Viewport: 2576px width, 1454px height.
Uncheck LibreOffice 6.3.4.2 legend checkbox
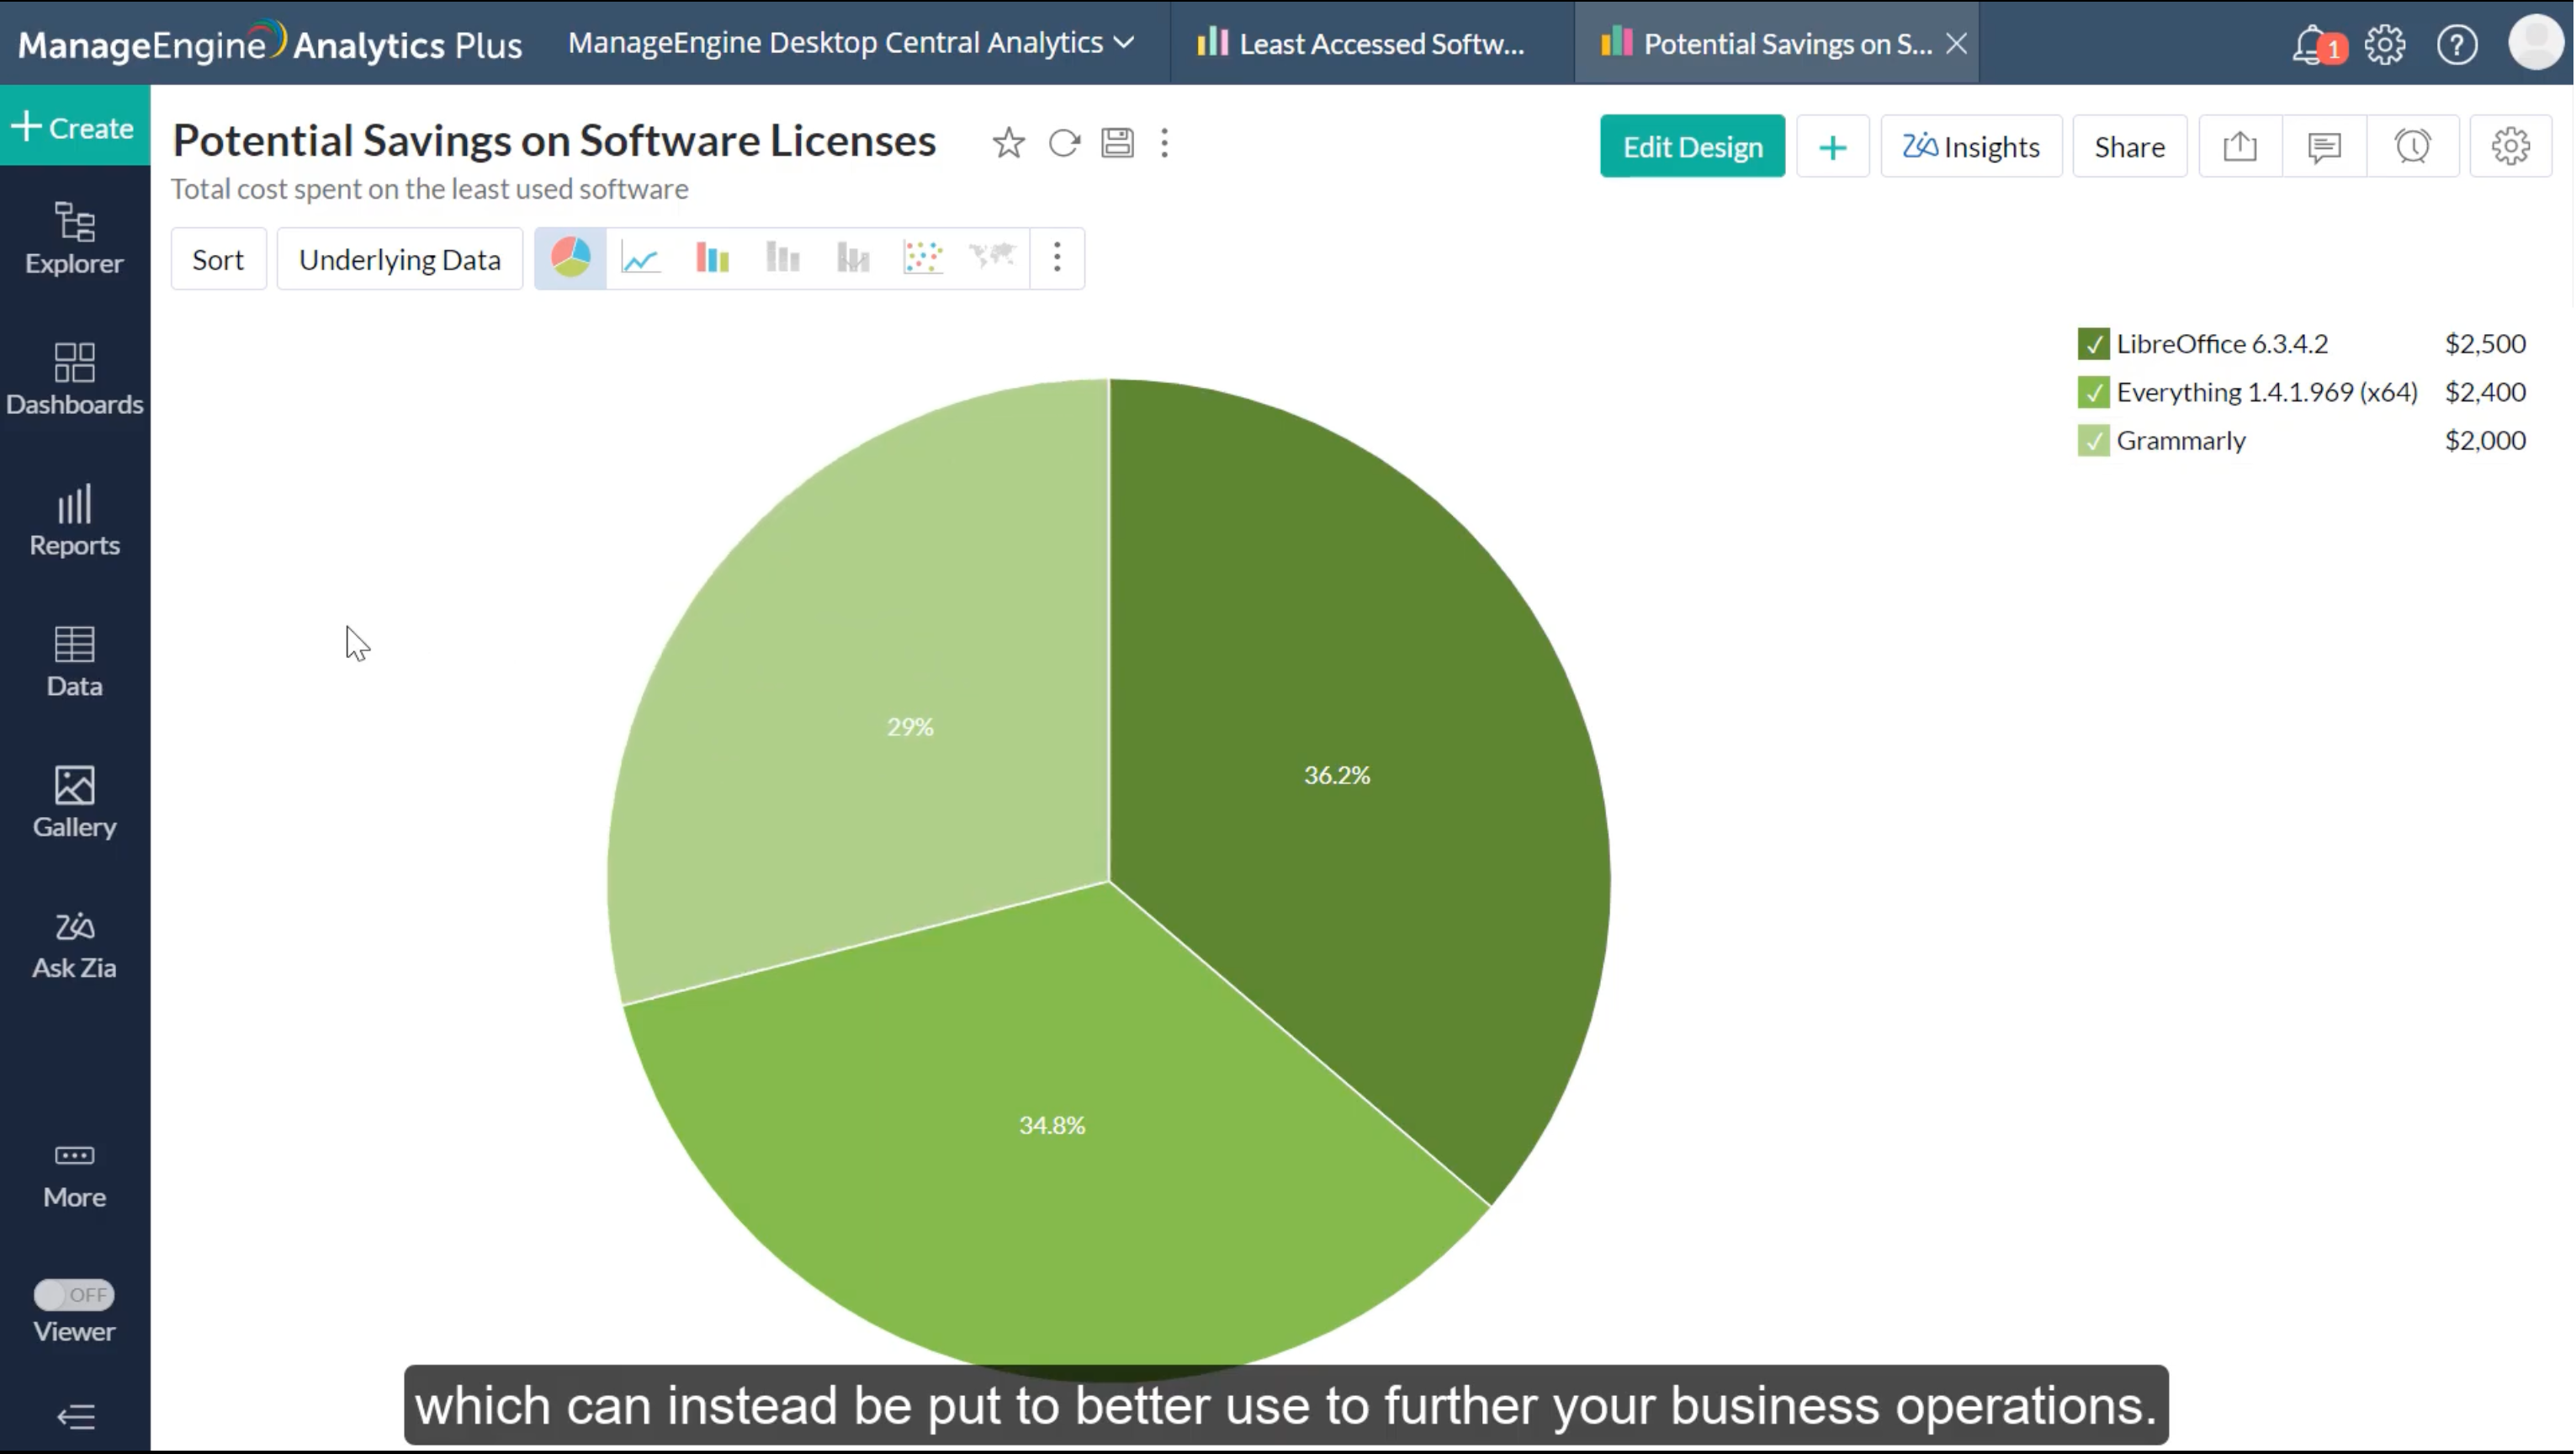click(2093, 344)
